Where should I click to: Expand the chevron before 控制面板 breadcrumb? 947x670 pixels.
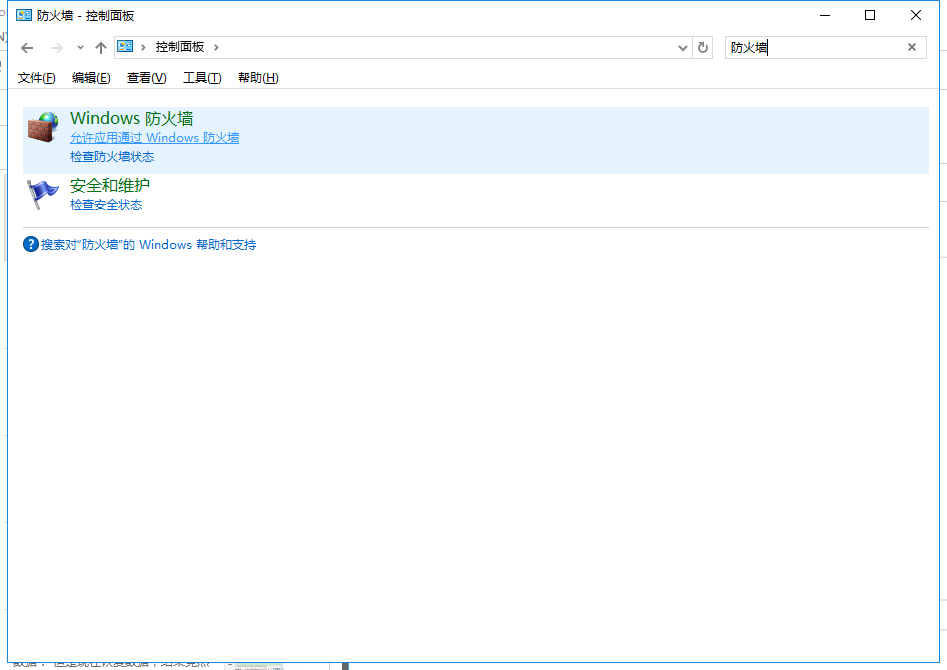[x=143, y=47]
